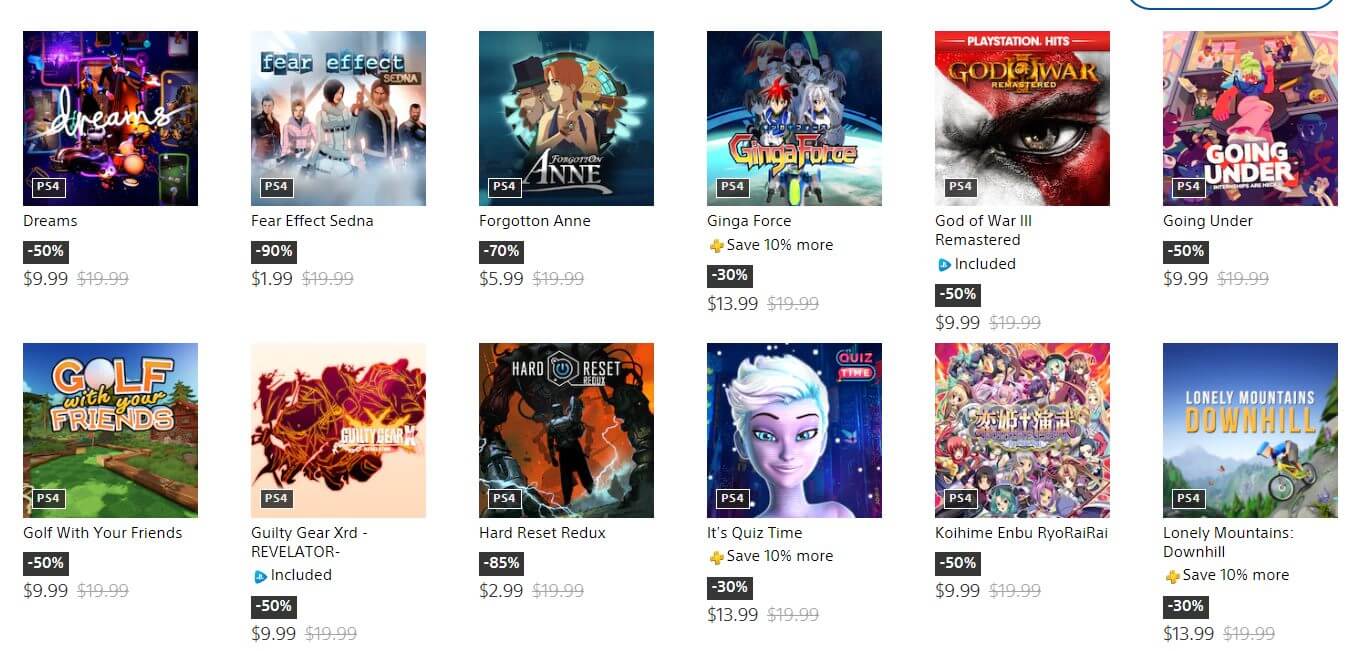Select Golf With Your Friends cover art

pos(110,430)
